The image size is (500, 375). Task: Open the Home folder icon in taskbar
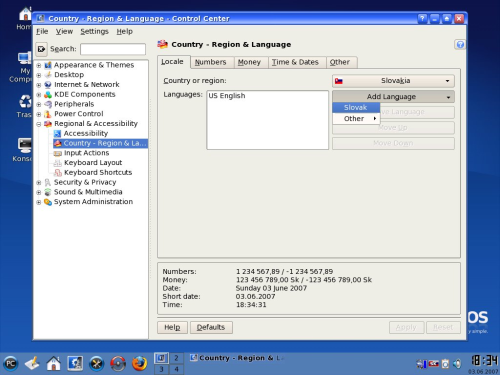coord(53,363)
